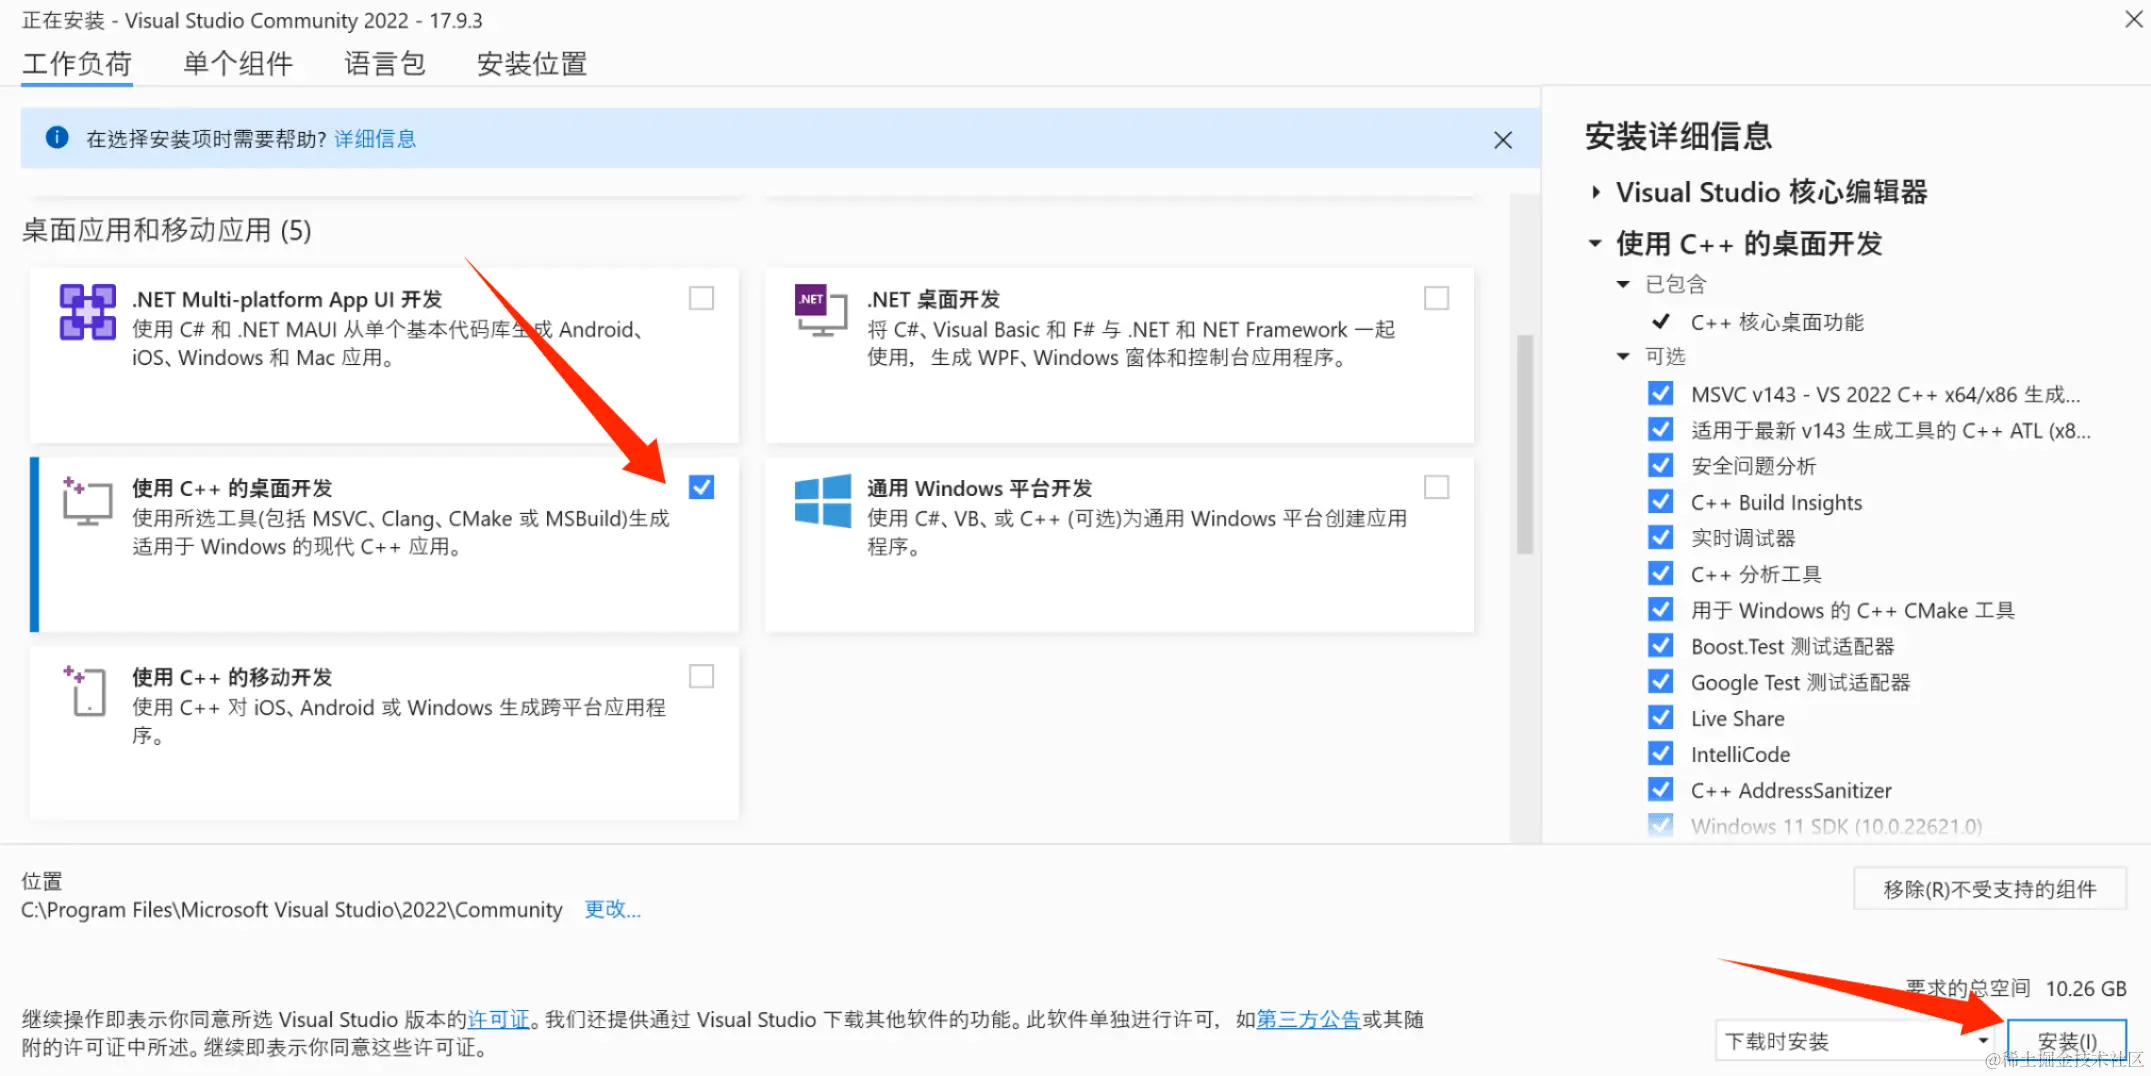Click the Universal Windows Platform logo icon
2151x1076 pixels.
(x=822, y=500)
